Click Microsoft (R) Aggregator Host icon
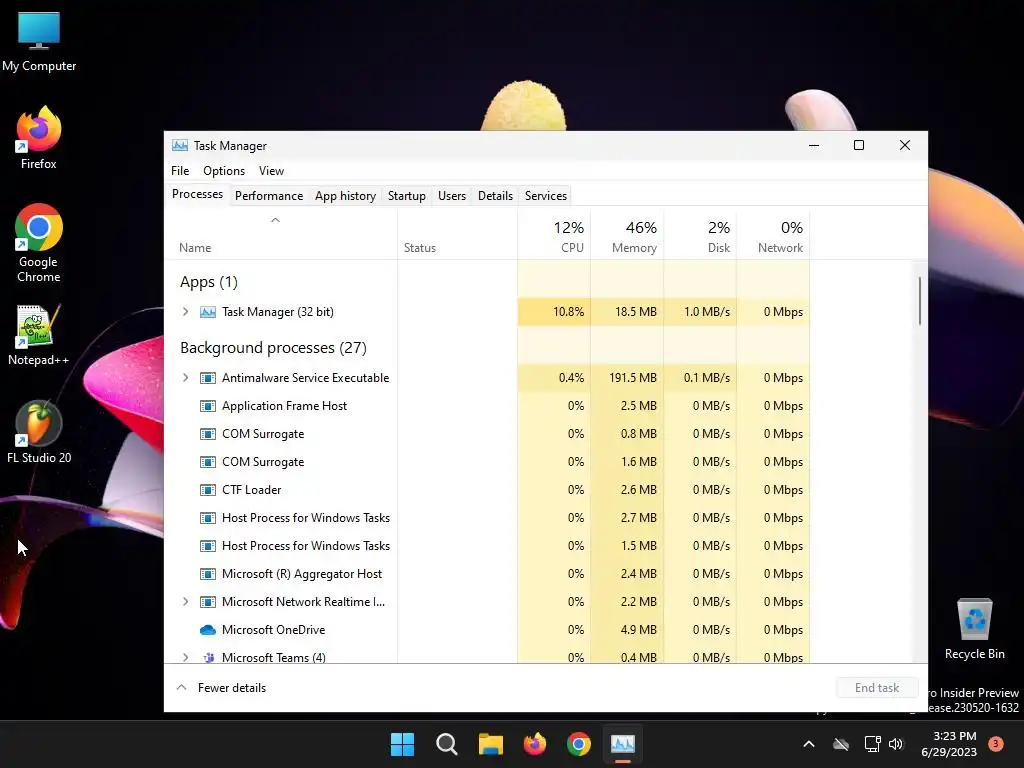Viewport: 1024px width, 768px height. click(x=208, y=574)
